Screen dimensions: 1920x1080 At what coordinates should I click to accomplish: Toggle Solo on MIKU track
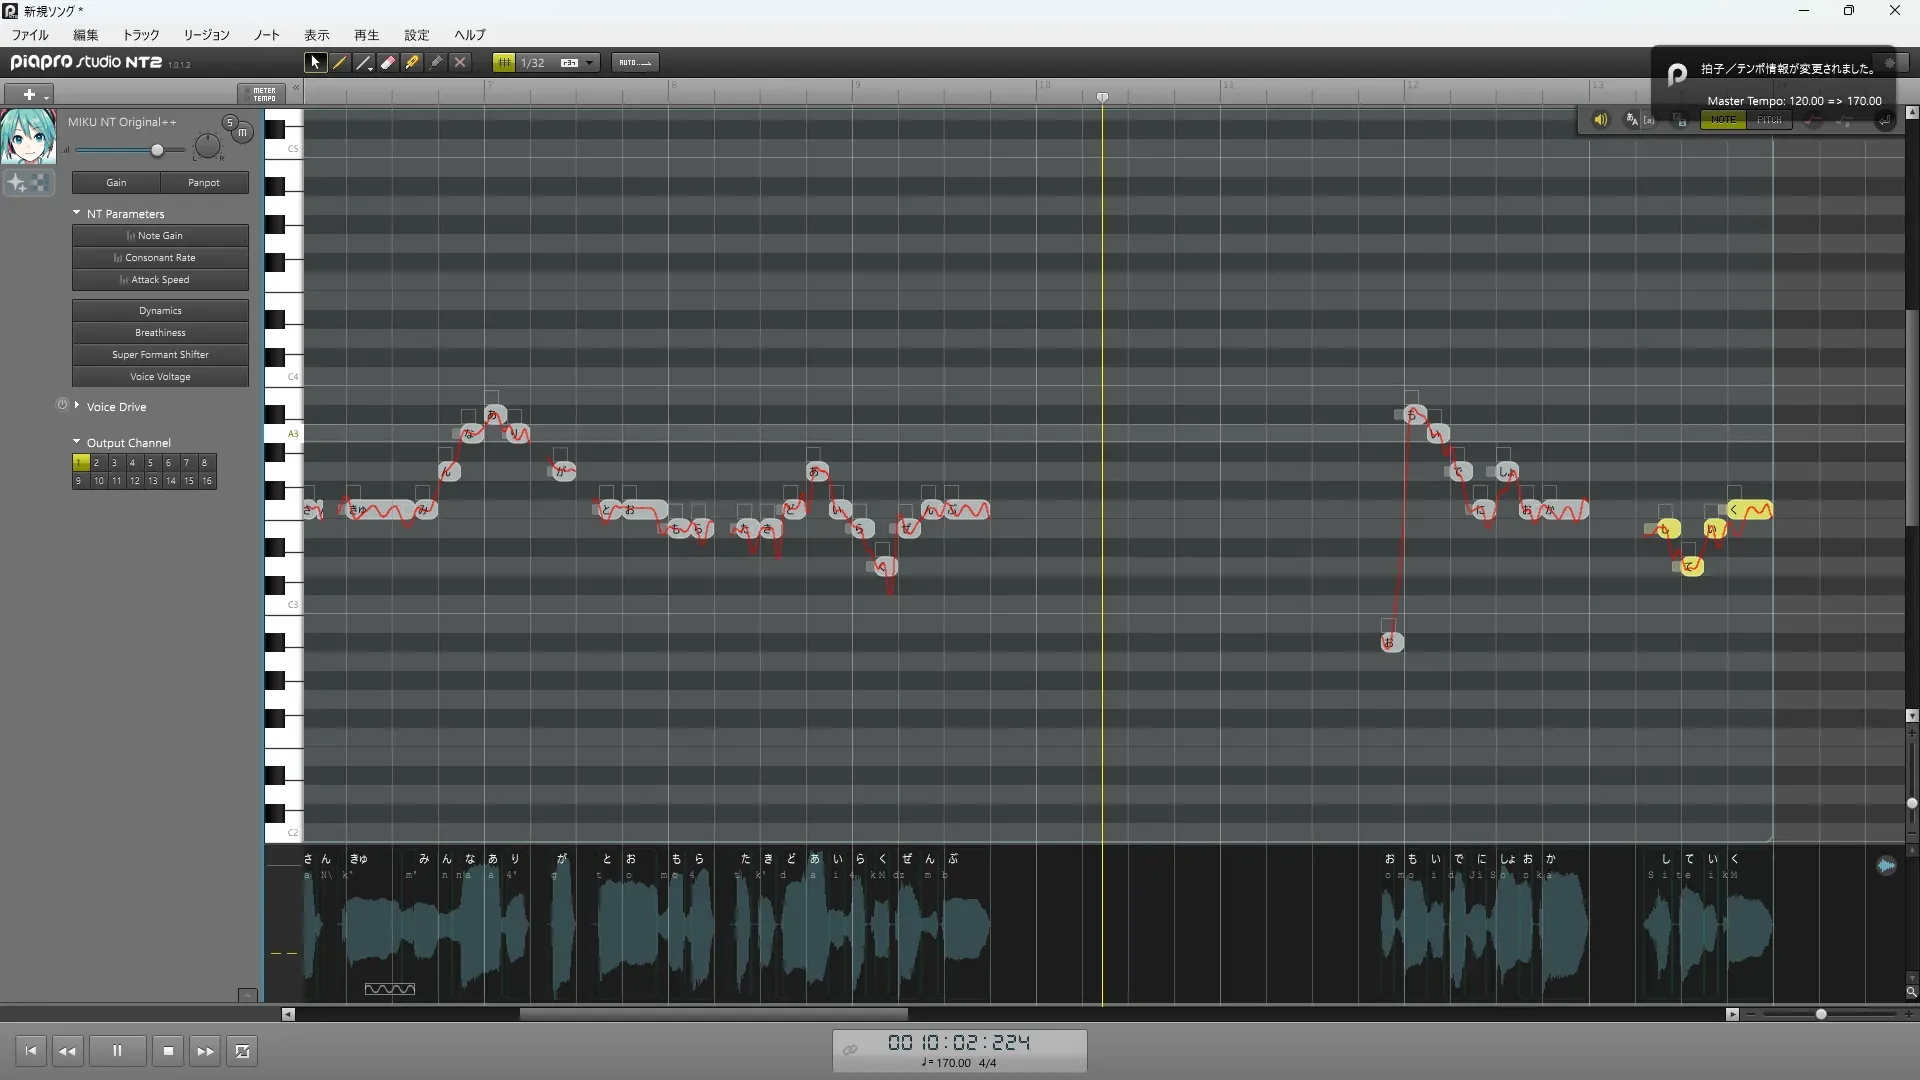coord(229,122)
